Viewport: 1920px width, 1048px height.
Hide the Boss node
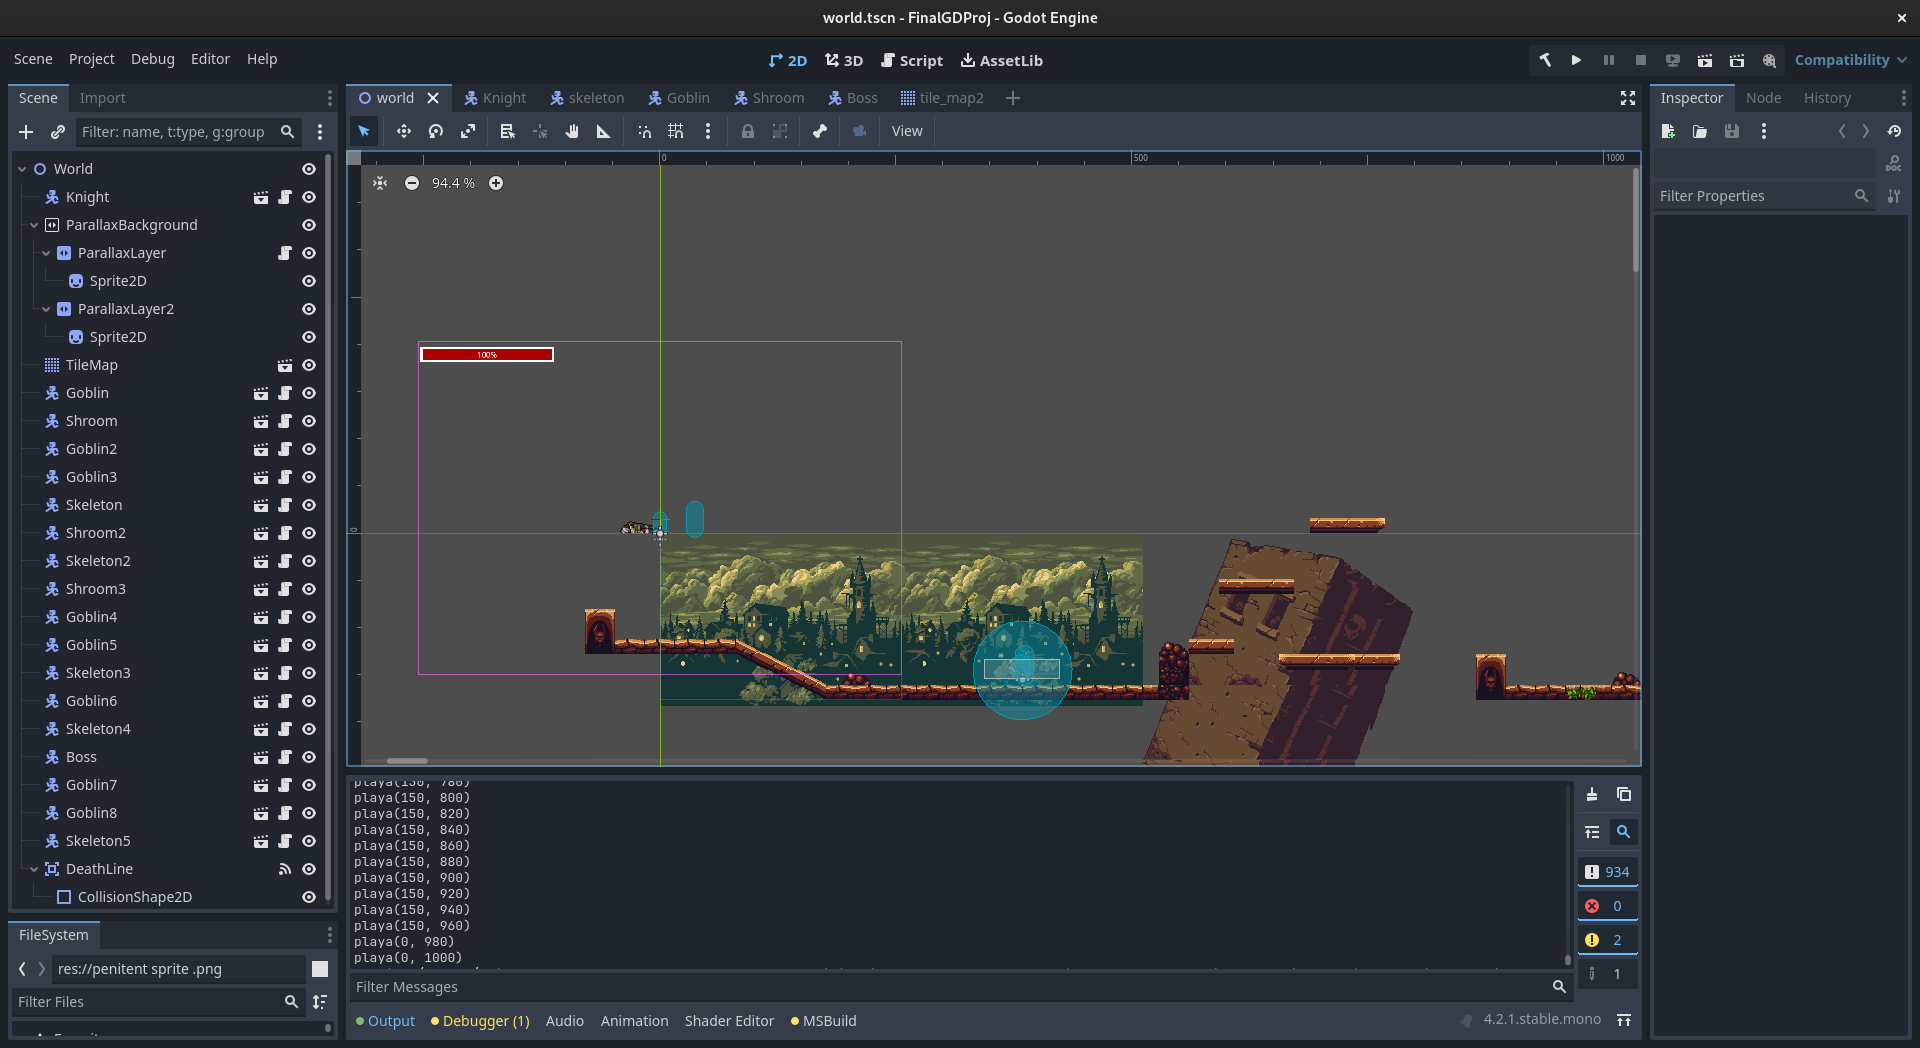[x=309, y=757]
